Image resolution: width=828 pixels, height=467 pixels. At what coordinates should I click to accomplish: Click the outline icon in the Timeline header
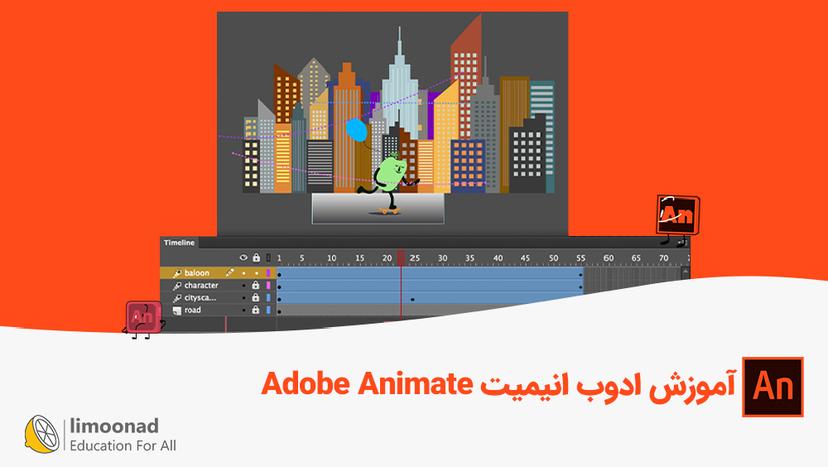[268, 258]
